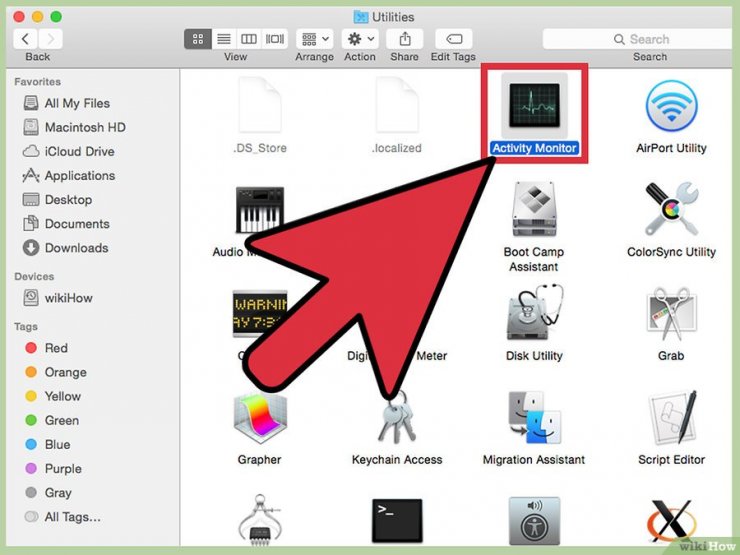Click the Share toolbar button

pyautogui.click(x=404, y=39)
